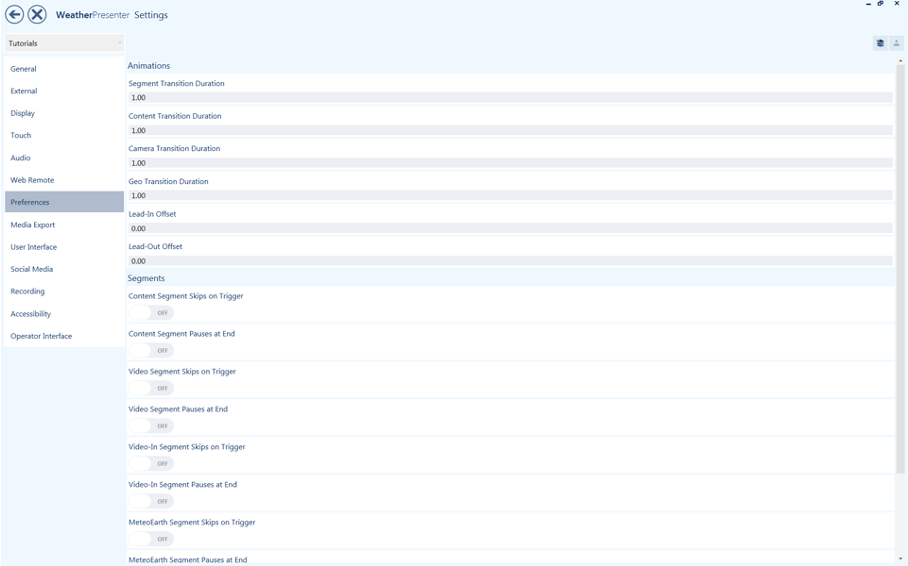Screen dimensions: 908x566
Task: Select Media Export in sidebar
Action: click(33, 225)
